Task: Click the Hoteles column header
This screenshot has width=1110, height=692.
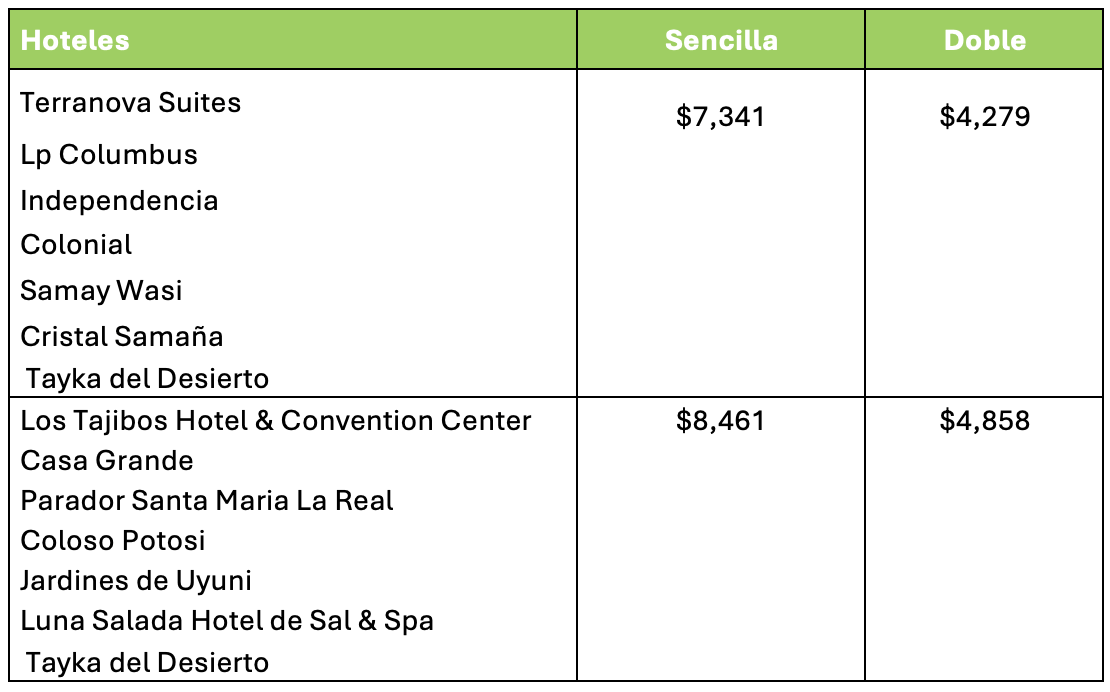Action: [x=75, y=40]
